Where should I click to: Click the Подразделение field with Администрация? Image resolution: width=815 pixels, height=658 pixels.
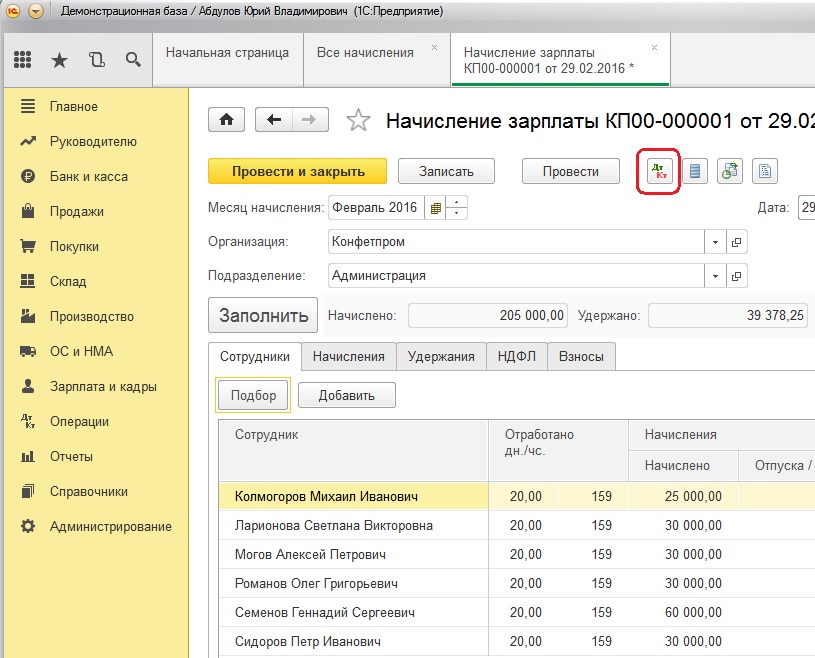tap(516, 276)
